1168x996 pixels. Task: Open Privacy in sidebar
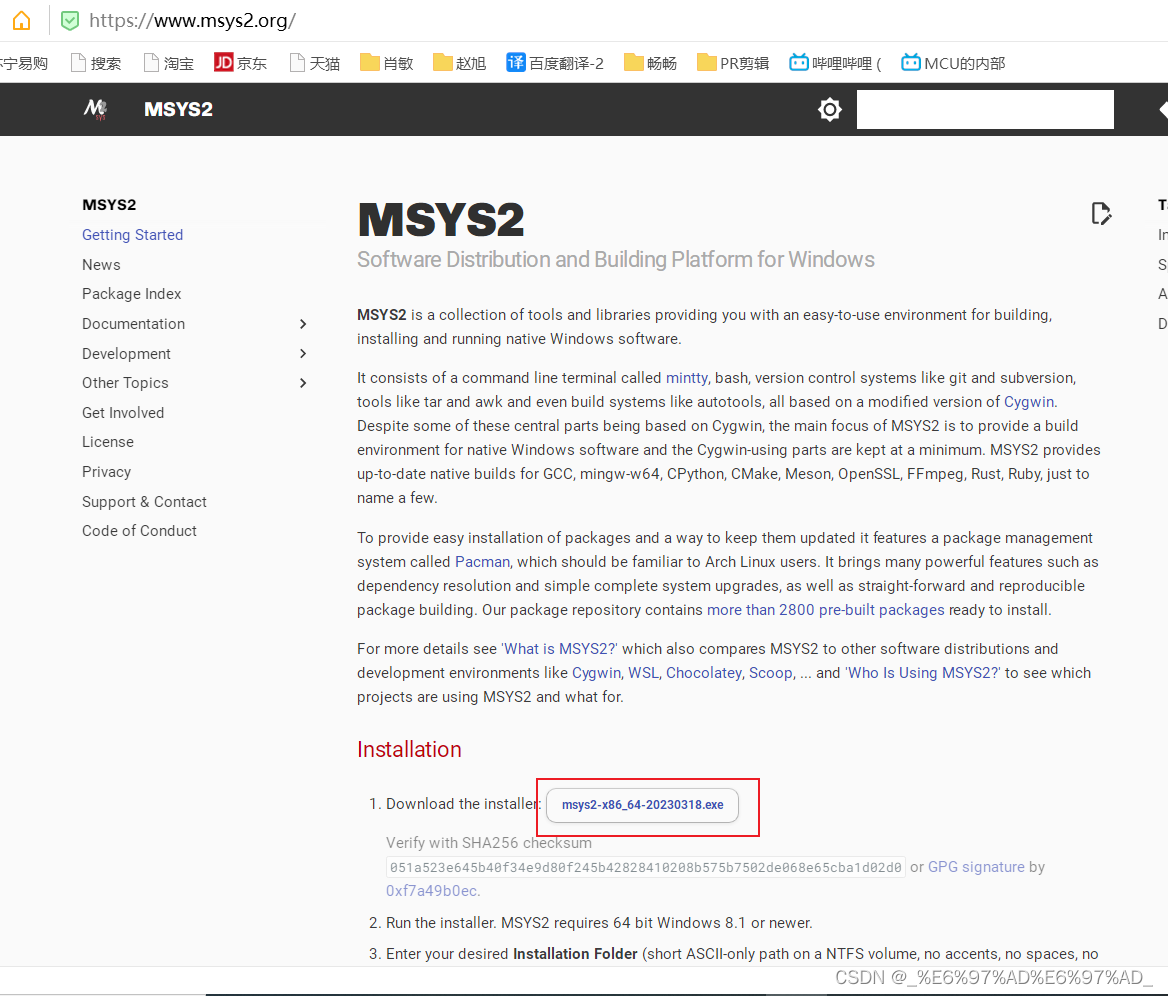(107, 472)
